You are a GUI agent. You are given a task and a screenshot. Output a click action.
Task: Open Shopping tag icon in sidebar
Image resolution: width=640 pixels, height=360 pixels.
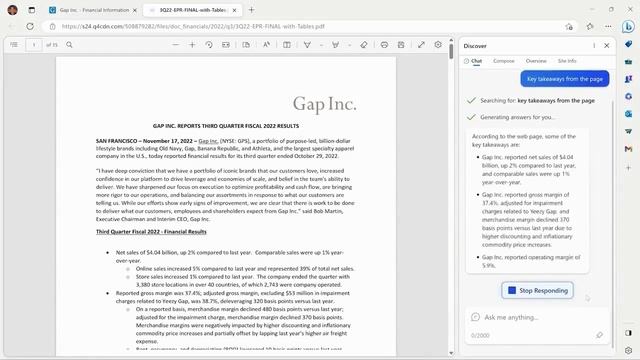(x=629, y=44)
